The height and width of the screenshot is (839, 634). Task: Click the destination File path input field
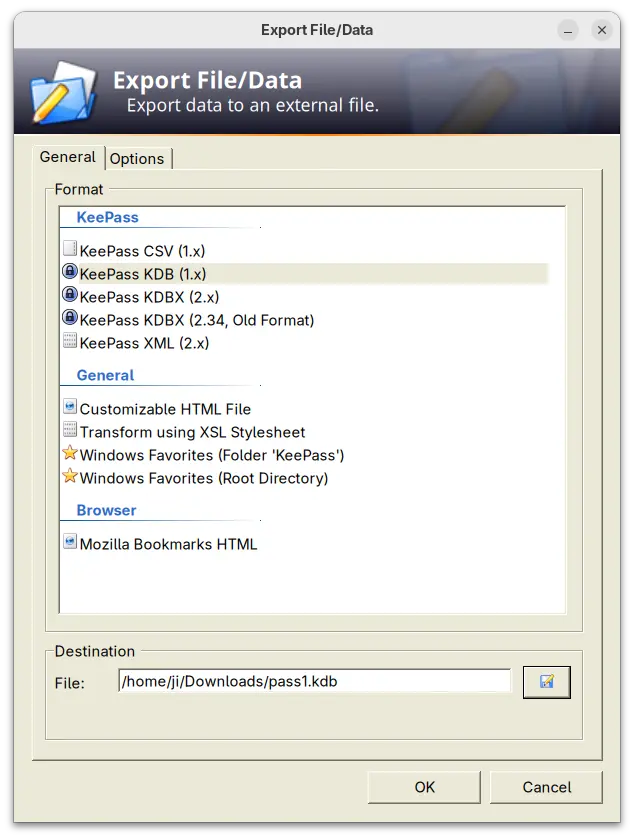tap(315, 681)
